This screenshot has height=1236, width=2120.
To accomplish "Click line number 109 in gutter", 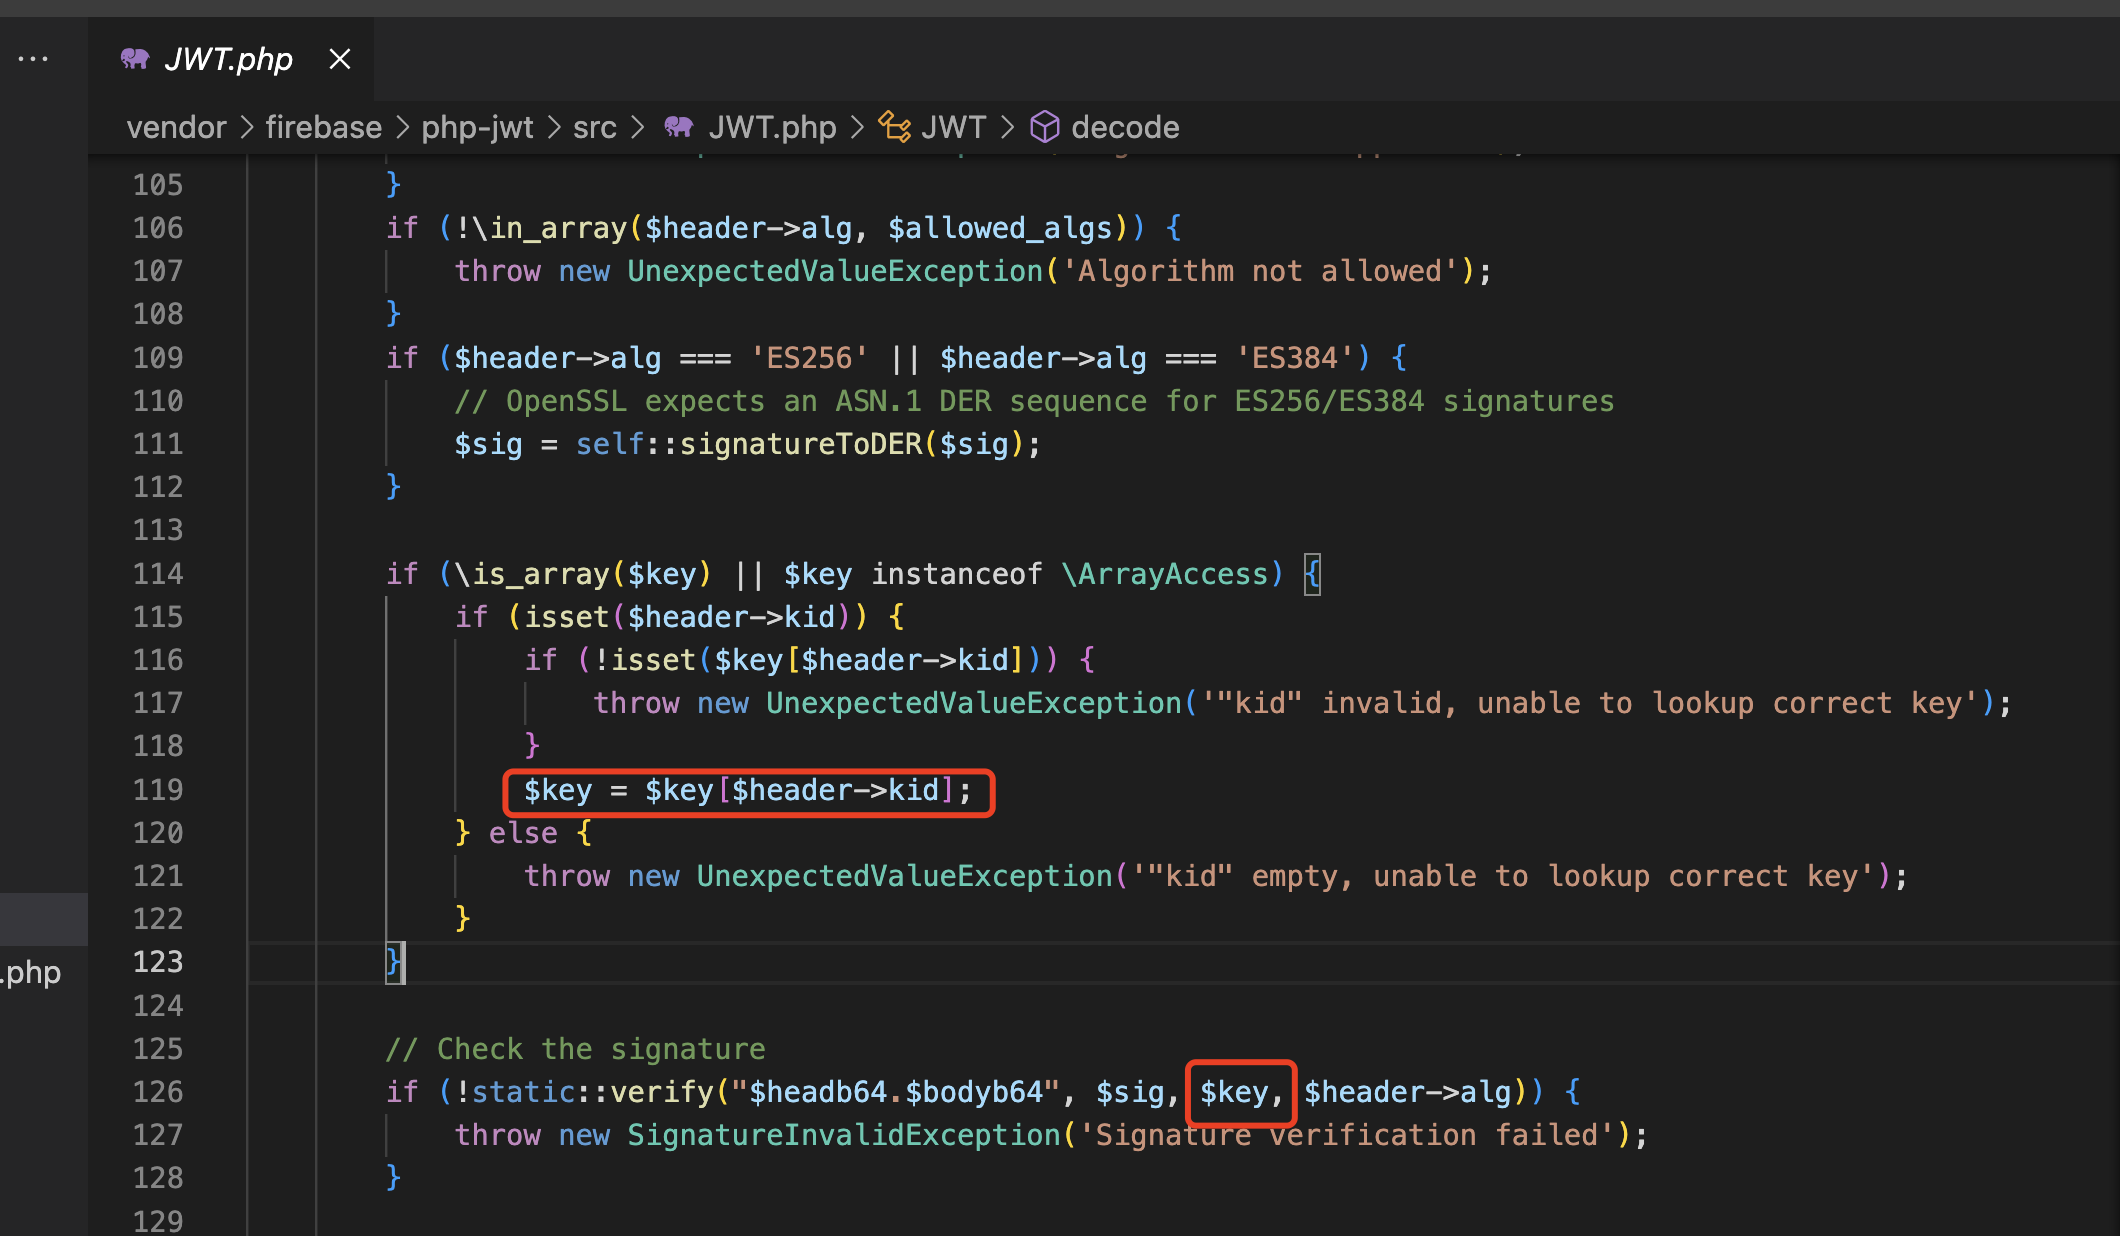I will pos(158,358).
